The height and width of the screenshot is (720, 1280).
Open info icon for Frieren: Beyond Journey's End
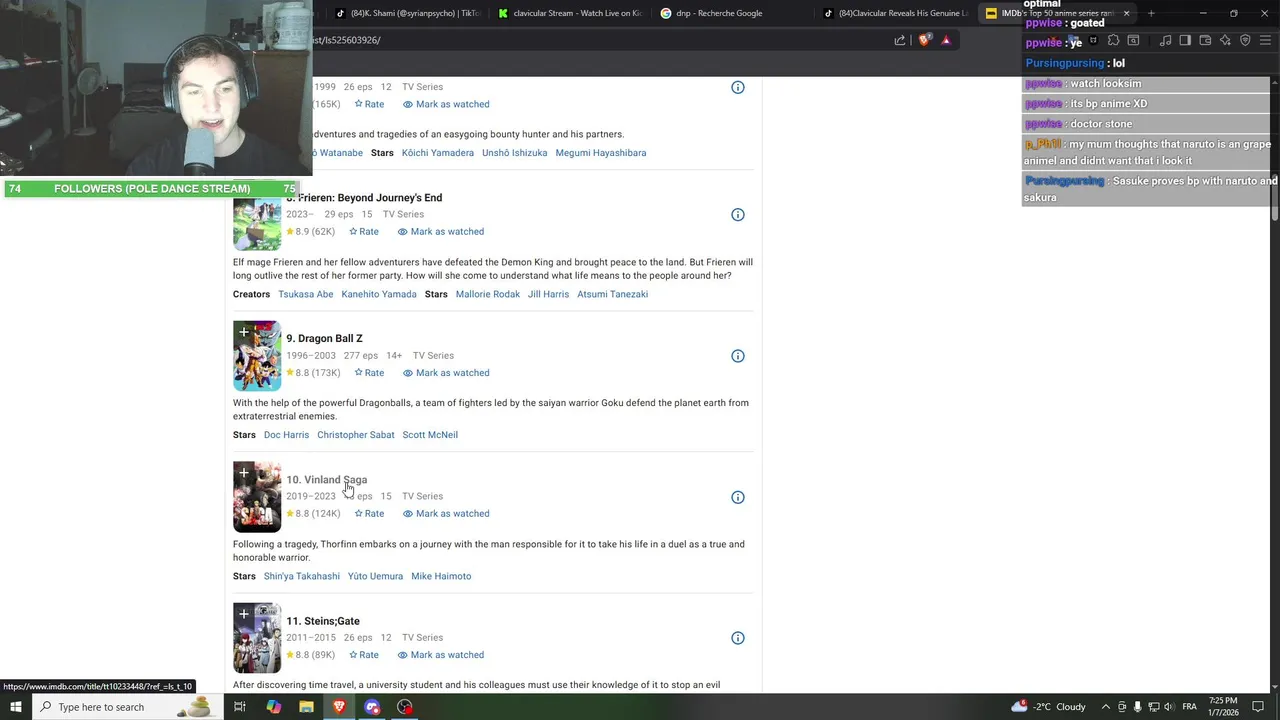point(737,215)
